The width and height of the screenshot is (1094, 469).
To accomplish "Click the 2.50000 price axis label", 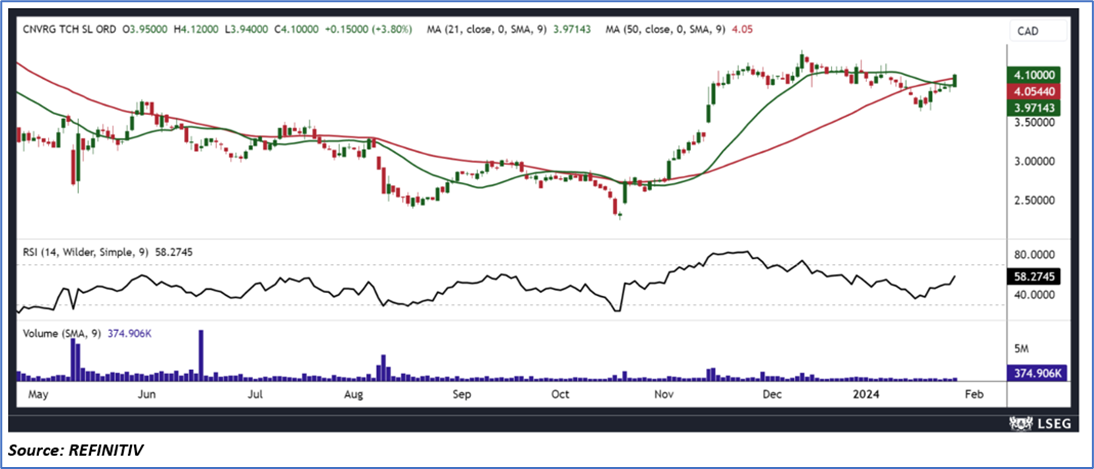I will pos(1034,201).
